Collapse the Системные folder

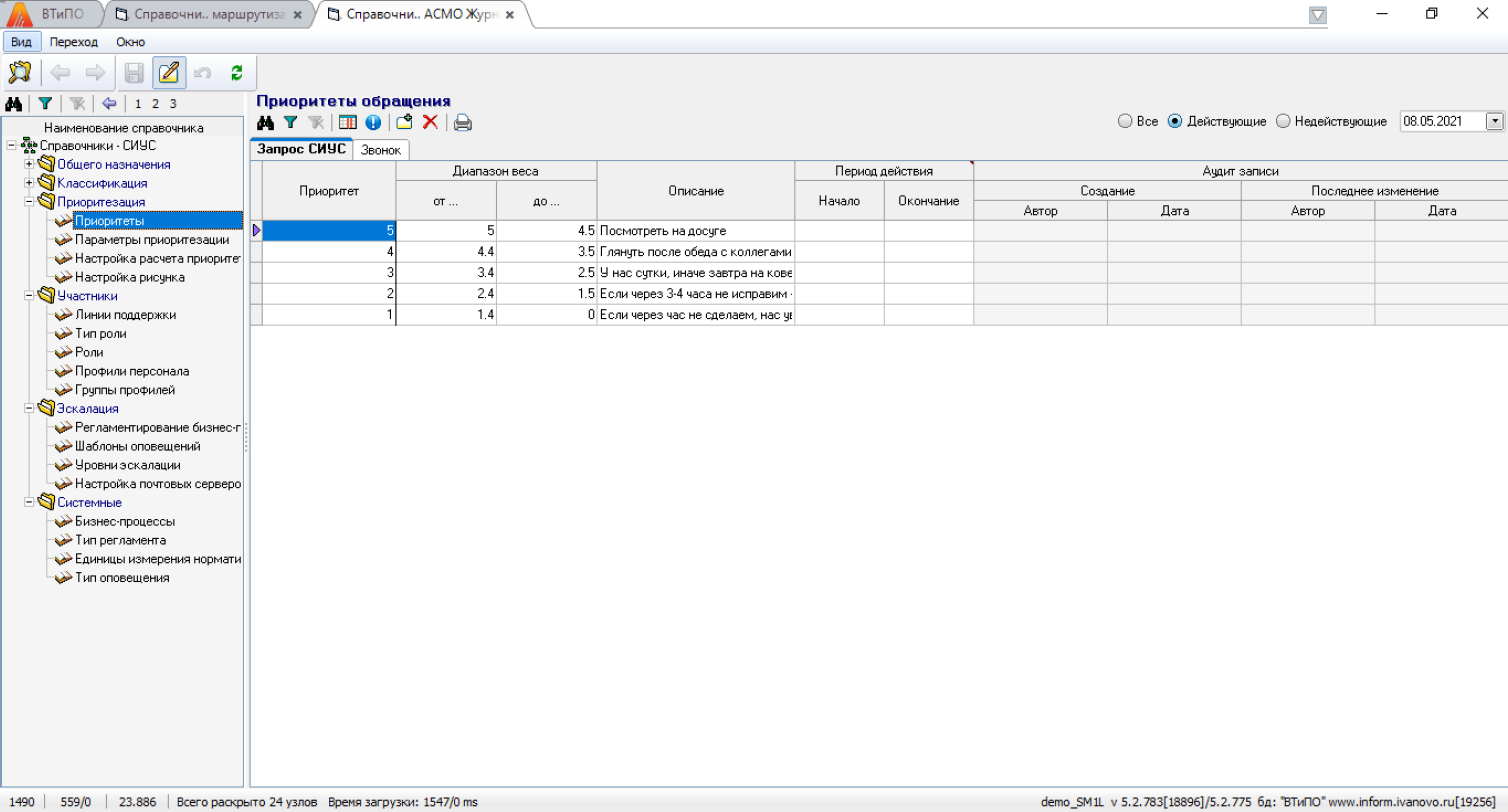pos(29,503)
